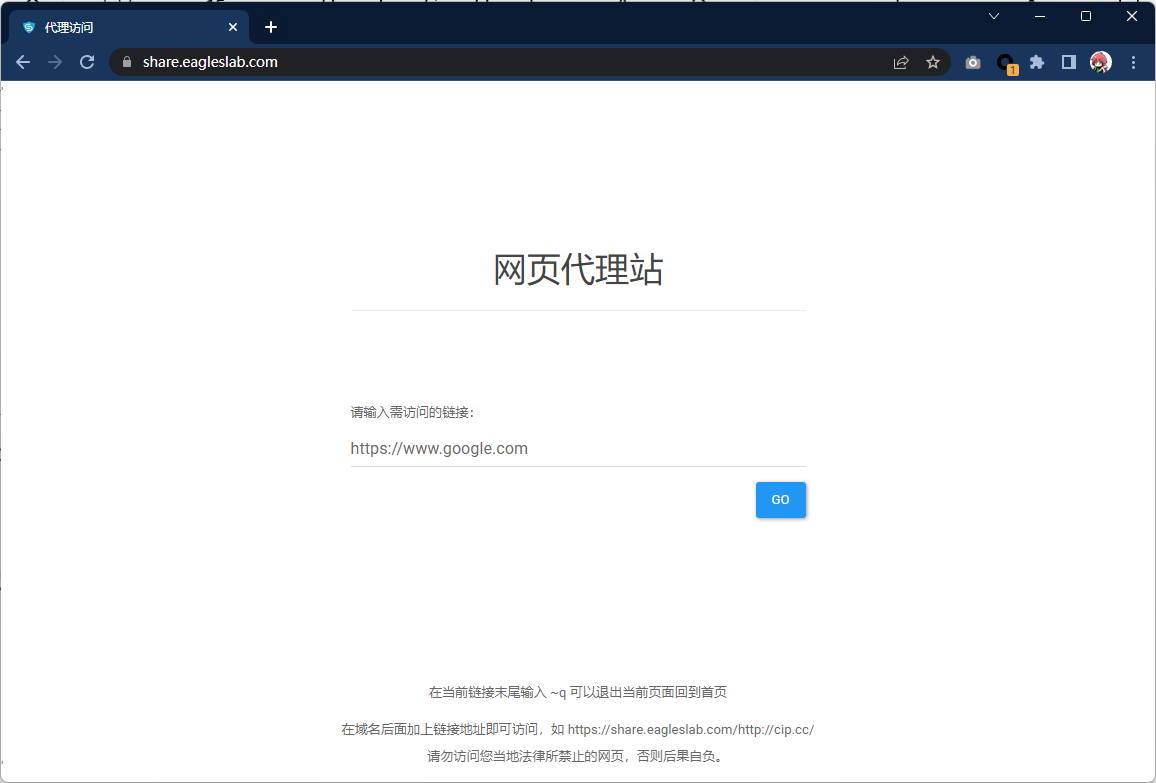View site info via the lock icon

click(126, 62)
